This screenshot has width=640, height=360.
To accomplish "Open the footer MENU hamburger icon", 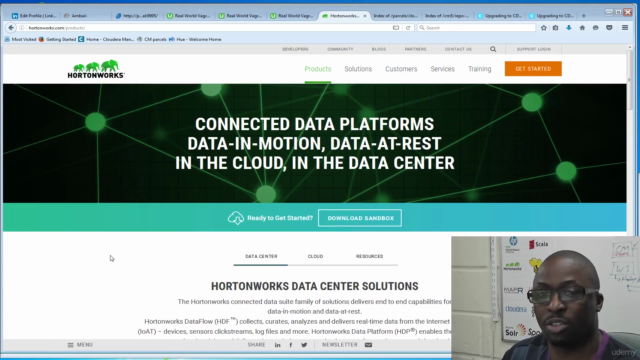I will click(70, 345).
